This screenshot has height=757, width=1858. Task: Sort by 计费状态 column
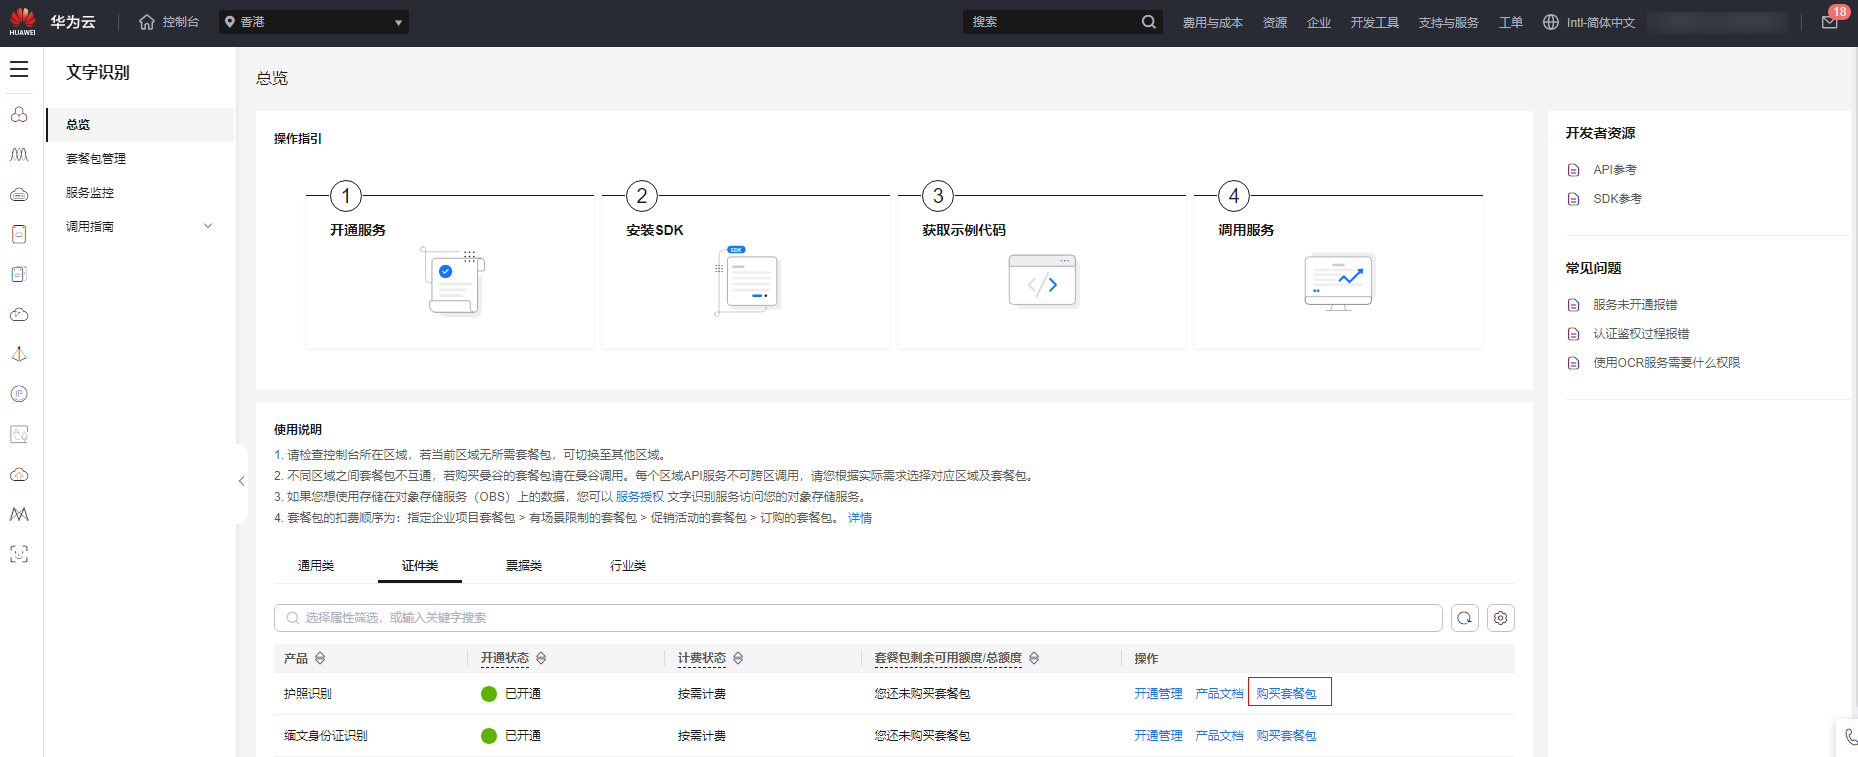click(738, 658)
